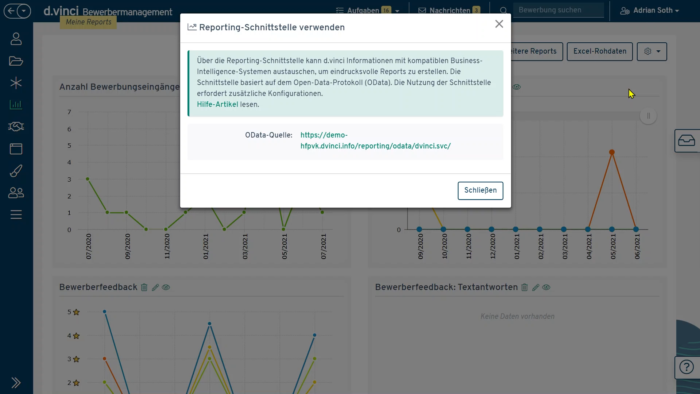The image size is (700, 394).
Task: Toggle visibility of Bewerberfeedback: Textantworten report
Action: click(546, 287)
